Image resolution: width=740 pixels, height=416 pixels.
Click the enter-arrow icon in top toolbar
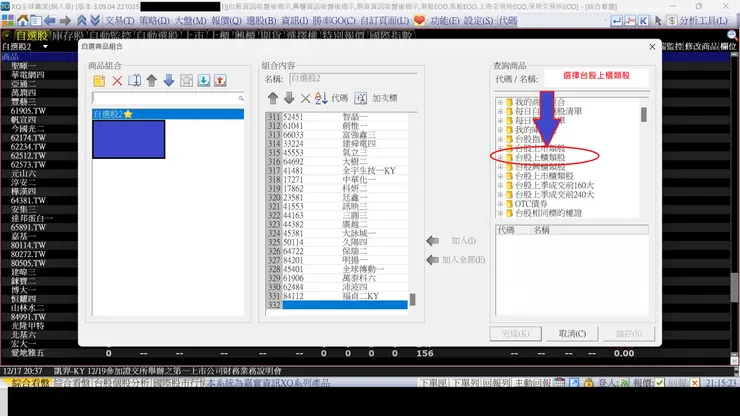point(616,21)
